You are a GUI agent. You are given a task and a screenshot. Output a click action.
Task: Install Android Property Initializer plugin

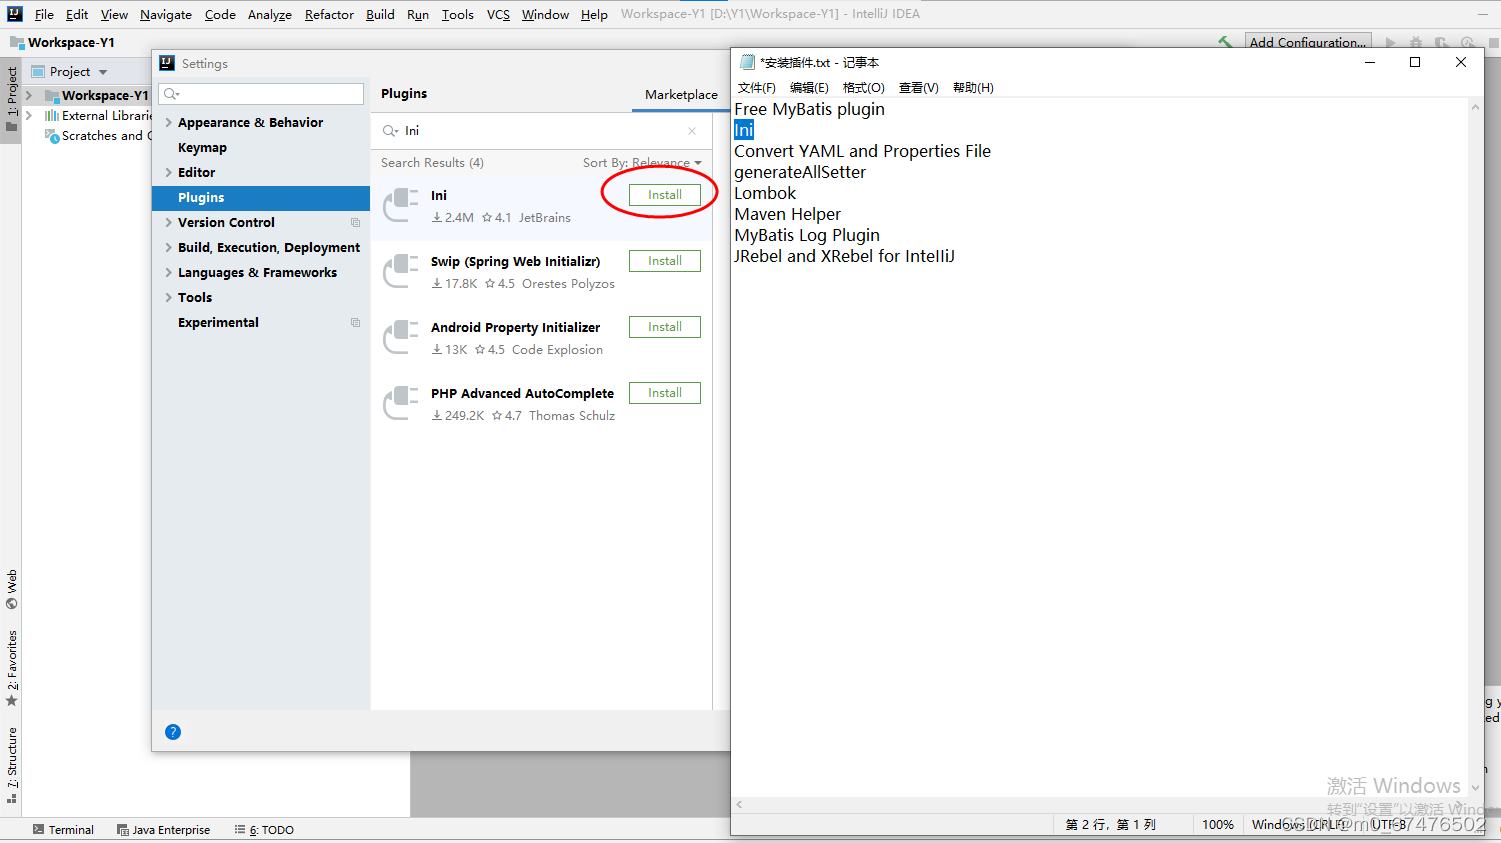(664, 327)
